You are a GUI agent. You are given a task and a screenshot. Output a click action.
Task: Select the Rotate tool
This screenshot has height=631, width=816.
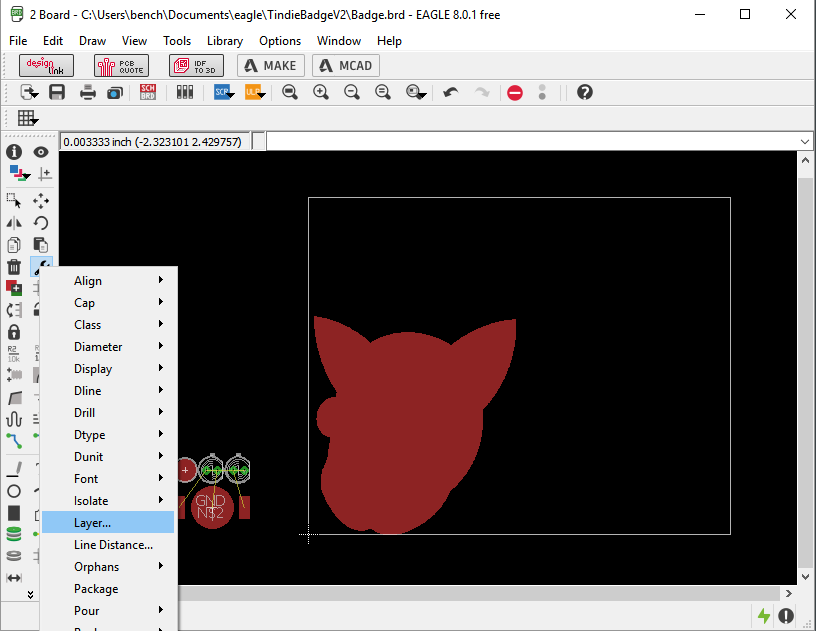click(x=41, y=223)
